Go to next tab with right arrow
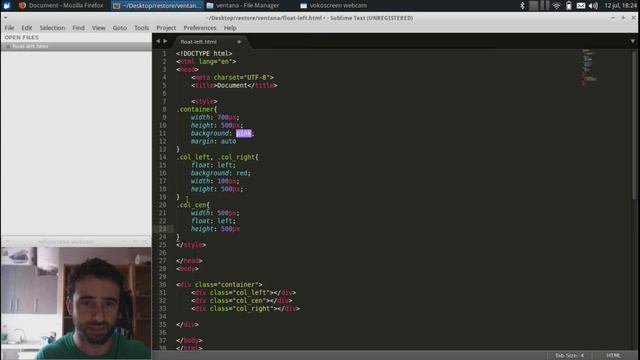The height and width of the screenshot is (360, 640). 165,41
